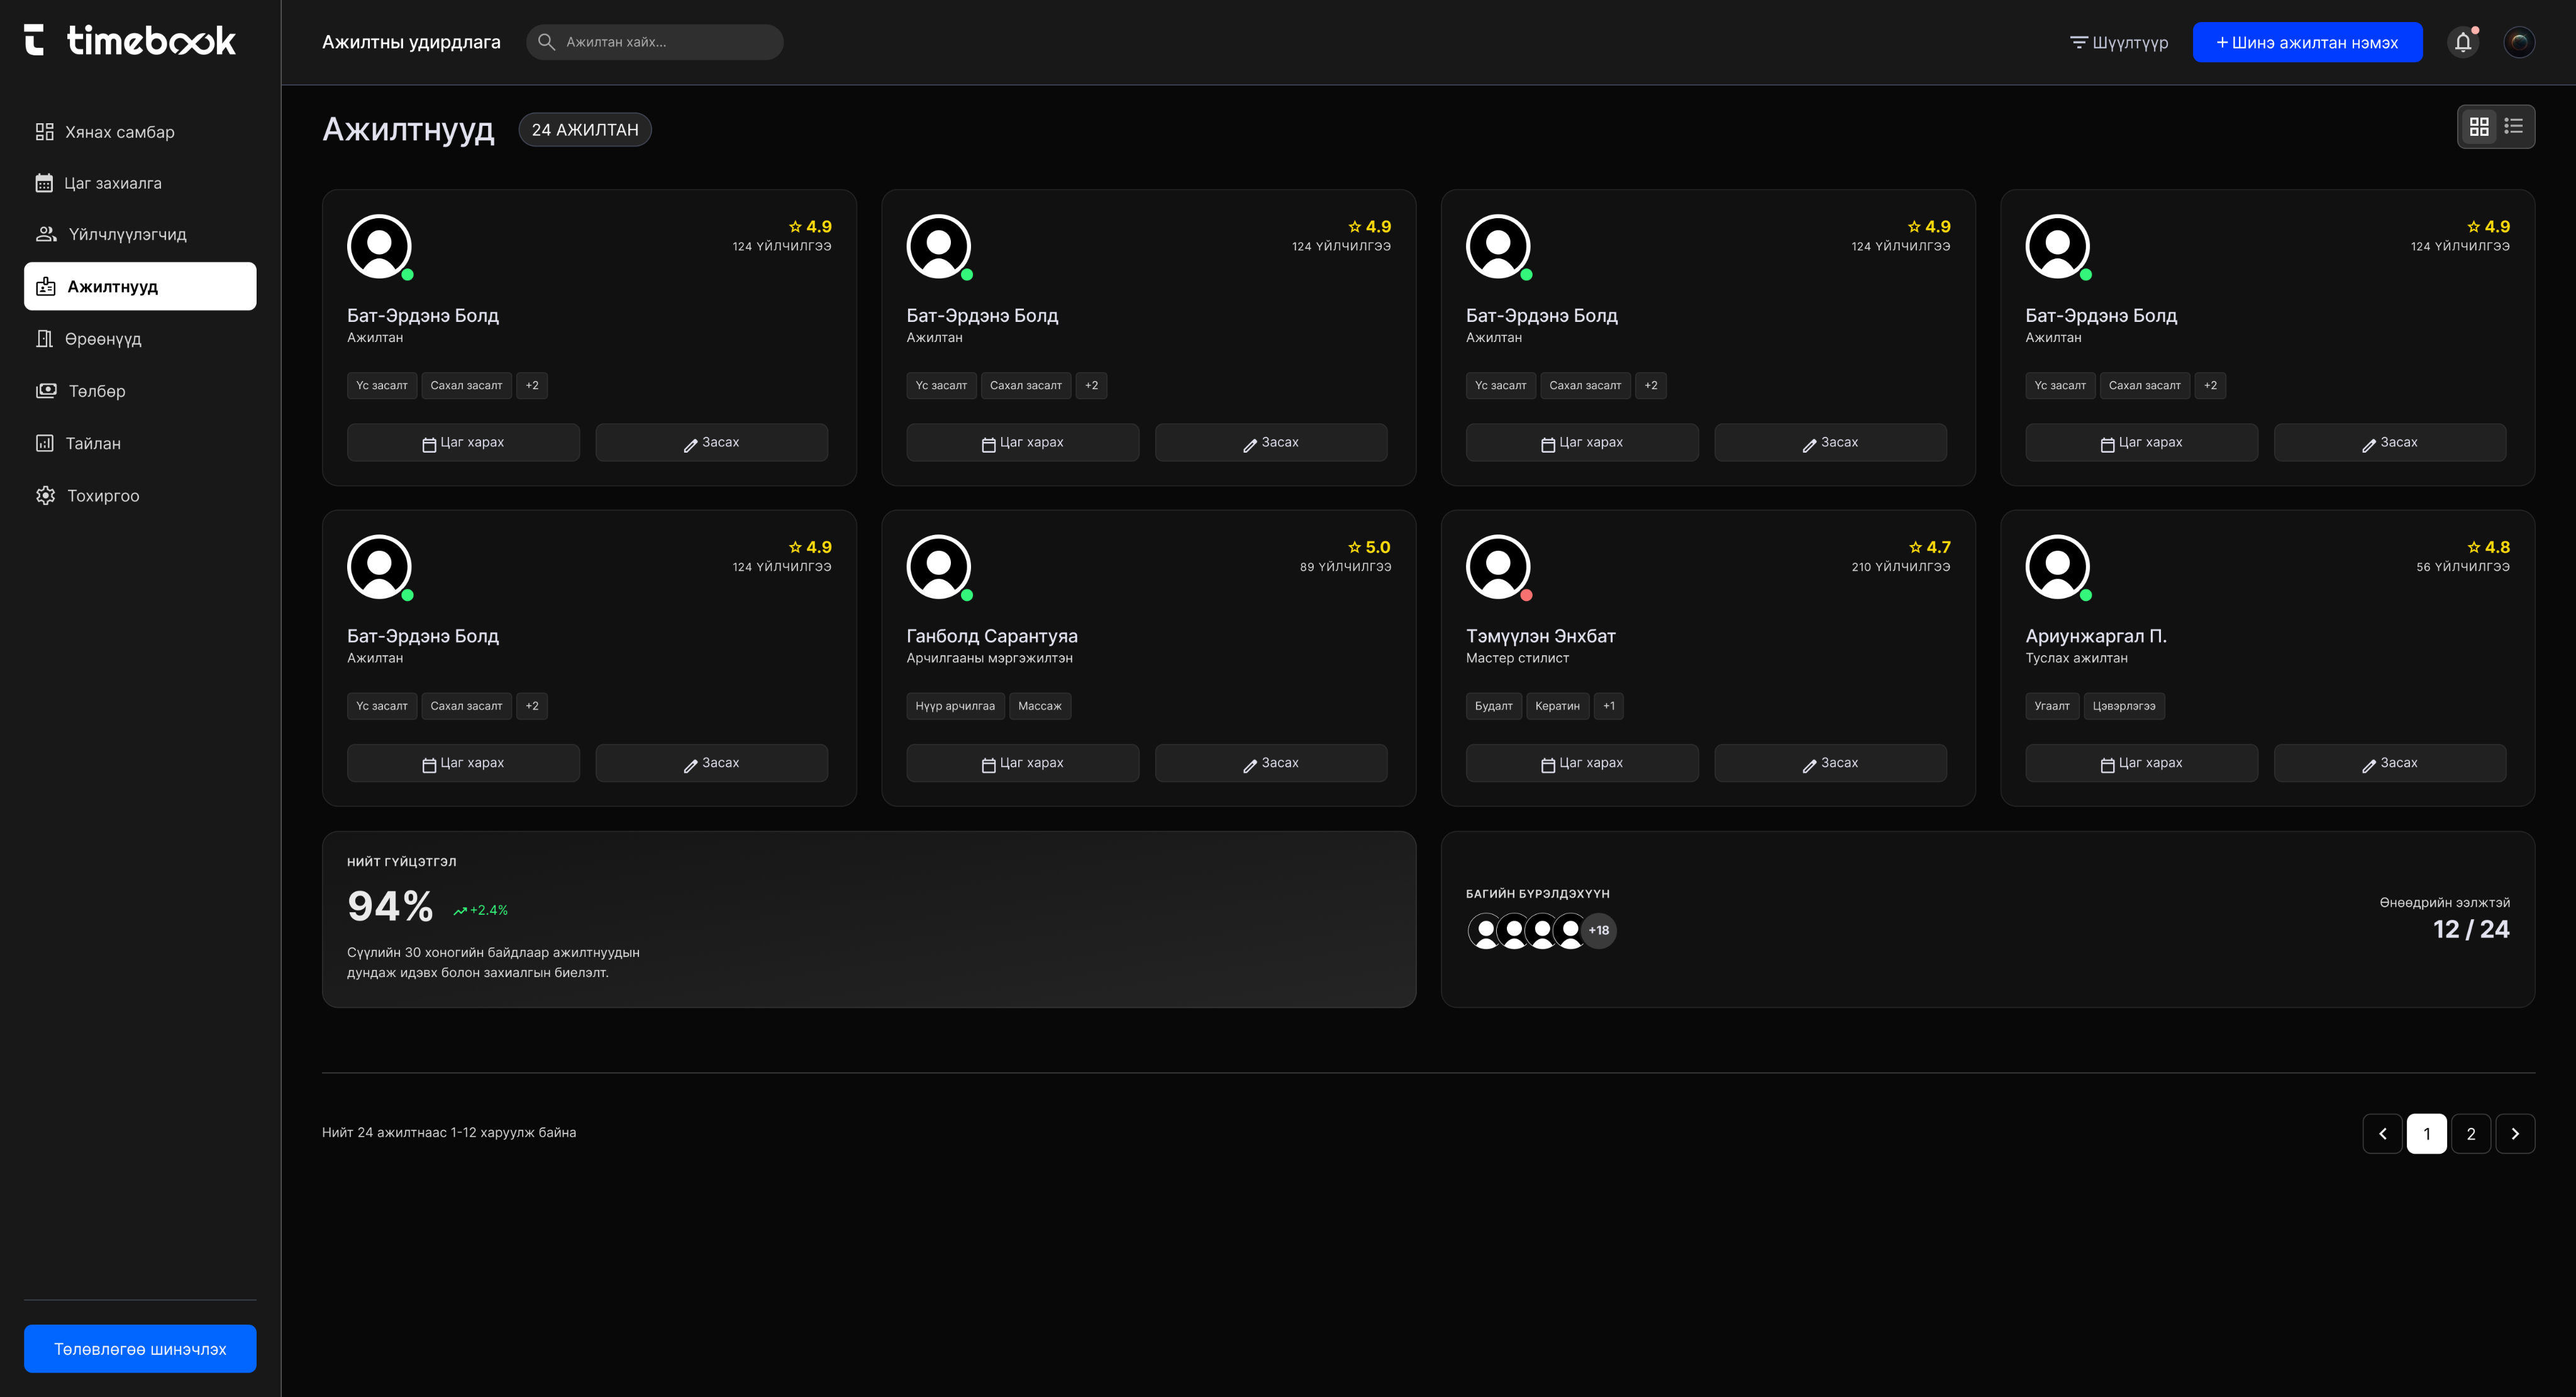Screen dimensions: 2576x1397
Task: Click the Массаж tag
Action: pos(1040,706)
